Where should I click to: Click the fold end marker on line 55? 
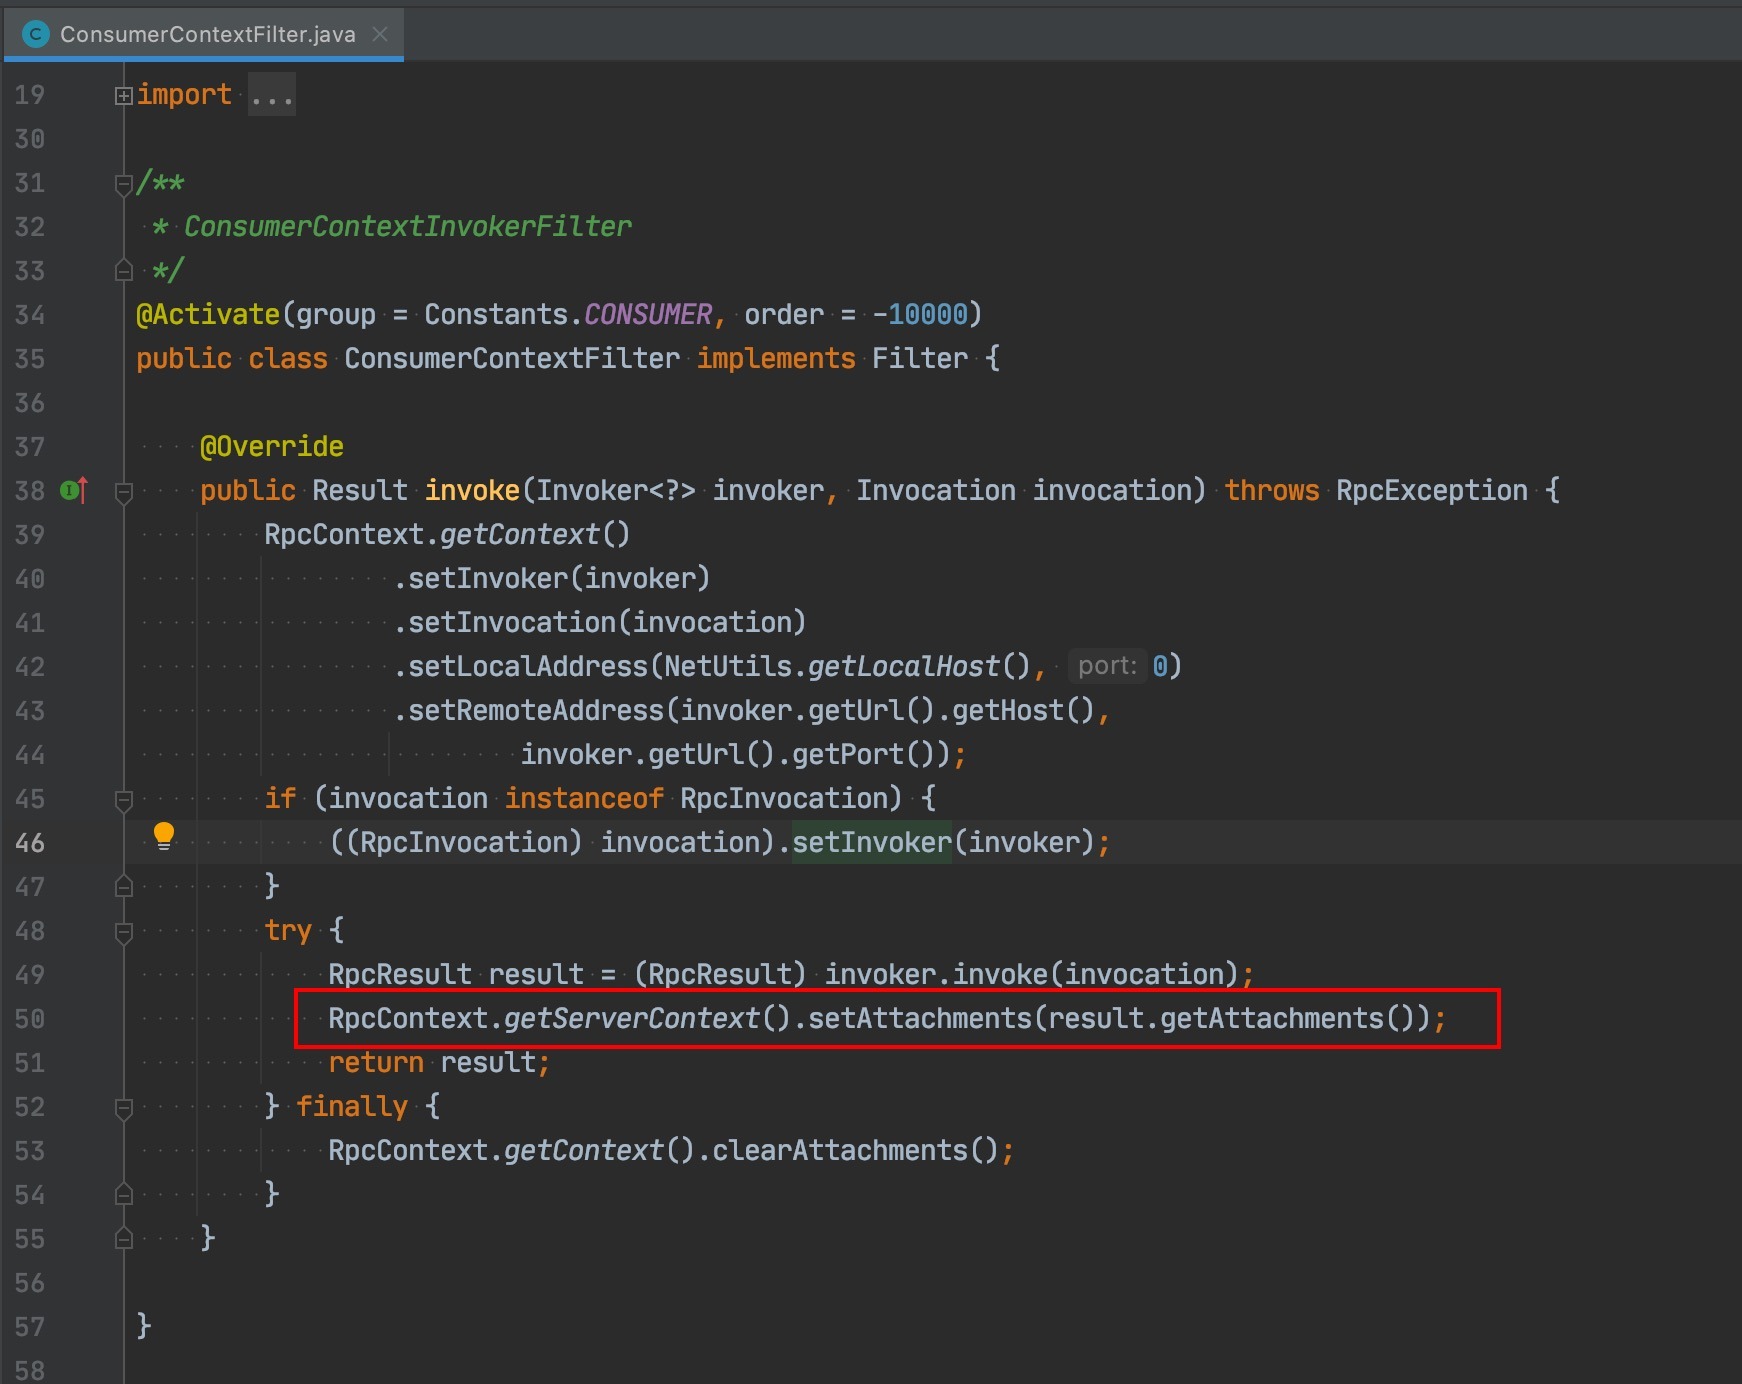tap(123, 1239)
